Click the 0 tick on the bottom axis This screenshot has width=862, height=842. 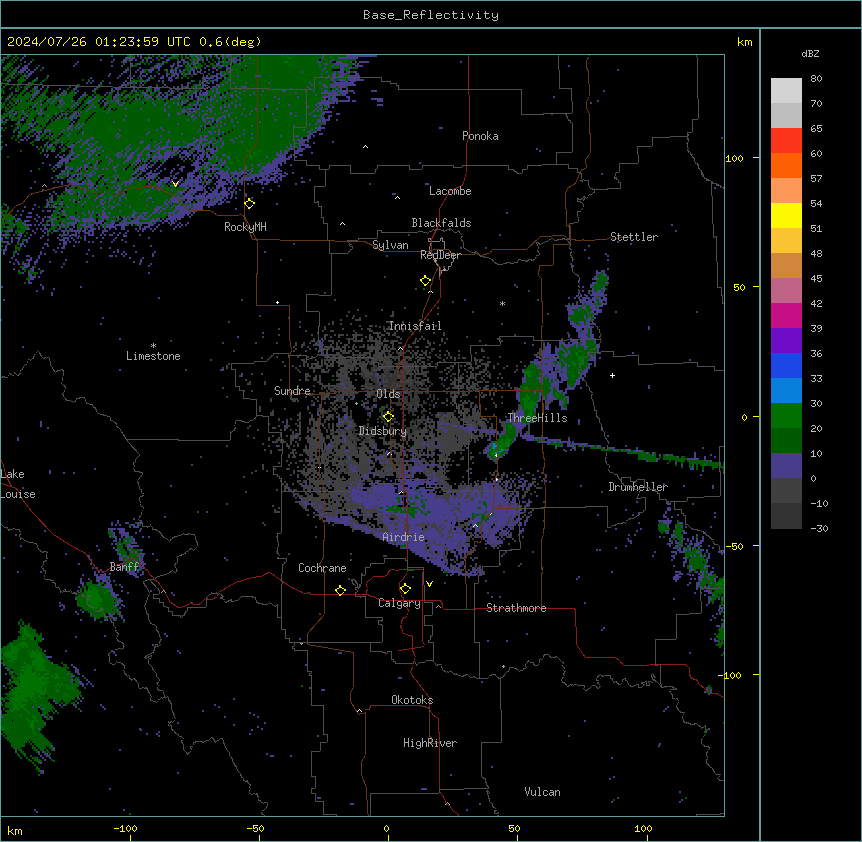386,828
